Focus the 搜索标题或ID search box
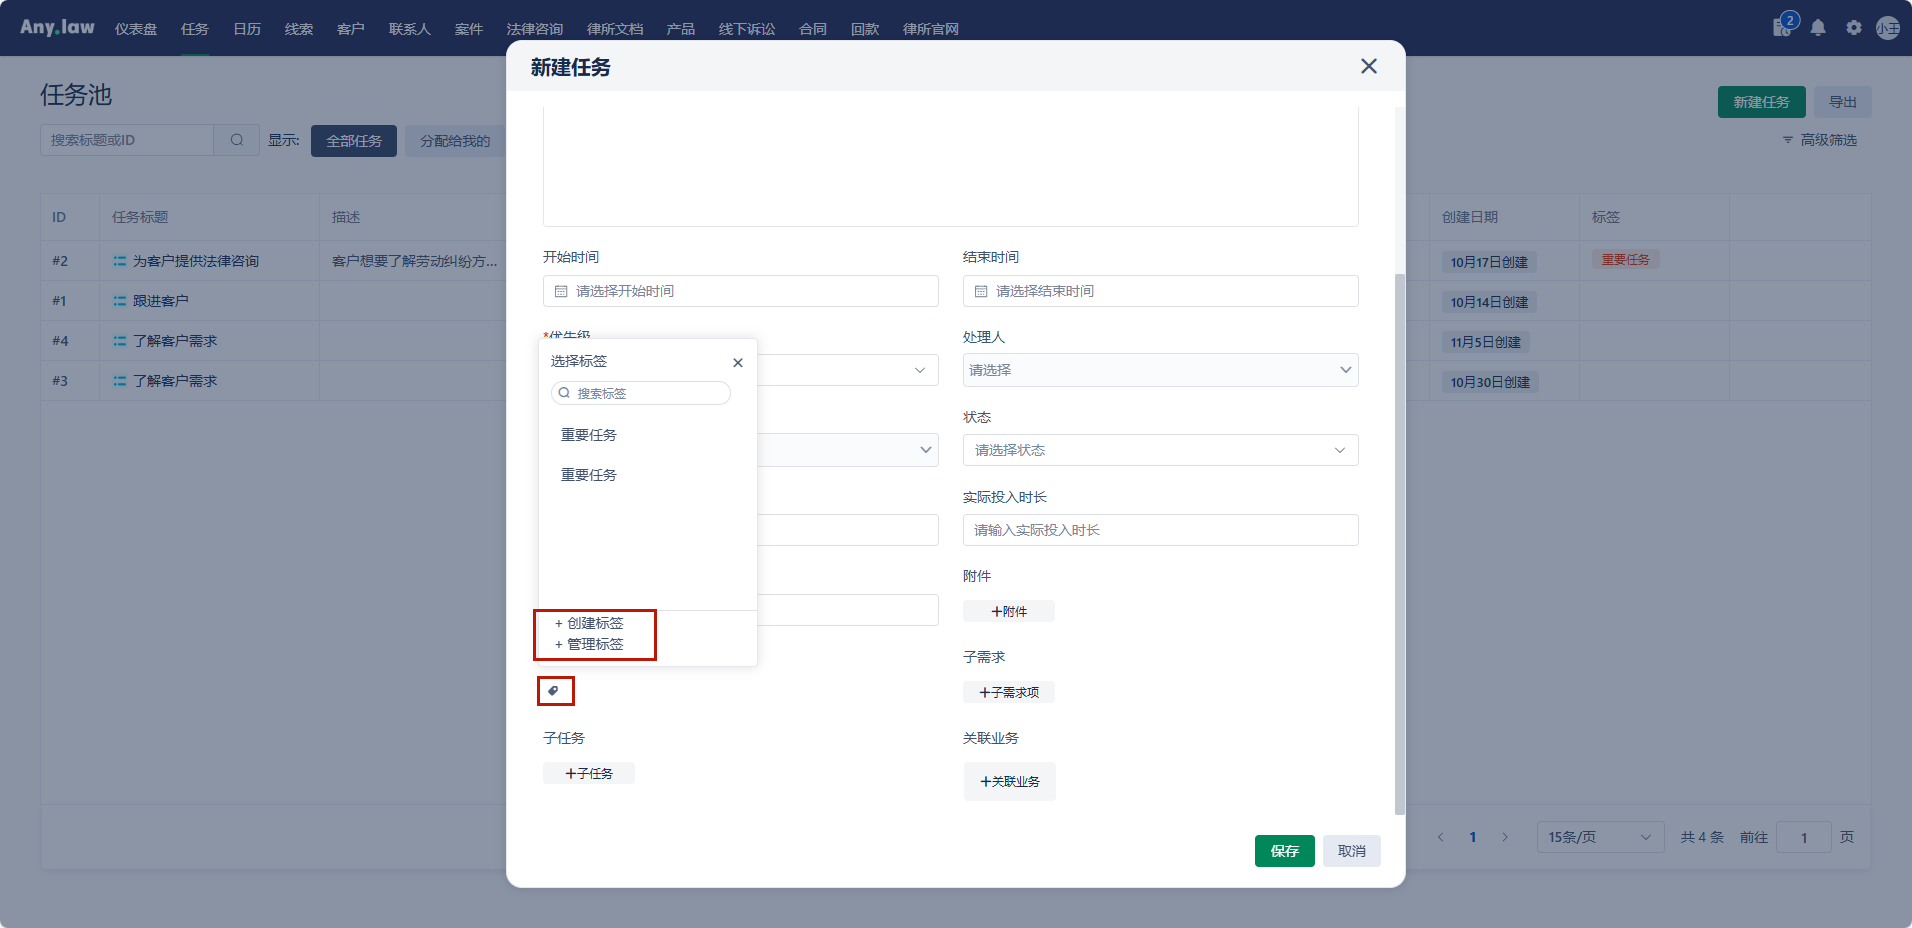This screenshot has height=928, width=1912. tap(127, 140)
